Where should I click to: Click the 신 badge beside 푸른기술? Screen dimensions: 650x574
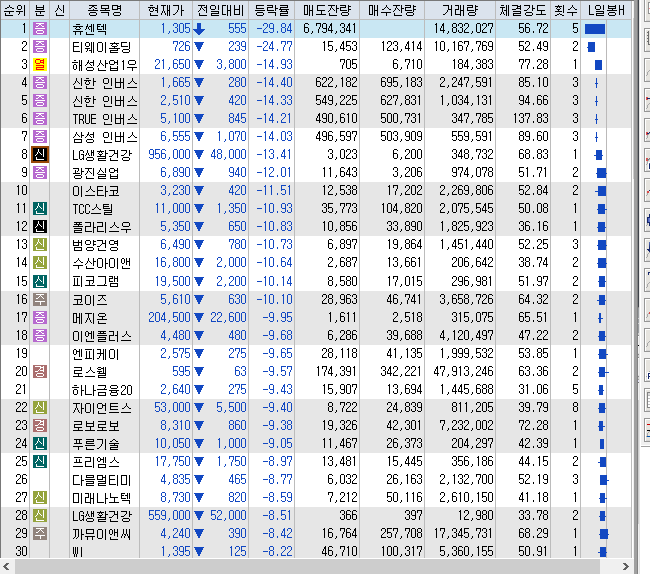point(40,443)
